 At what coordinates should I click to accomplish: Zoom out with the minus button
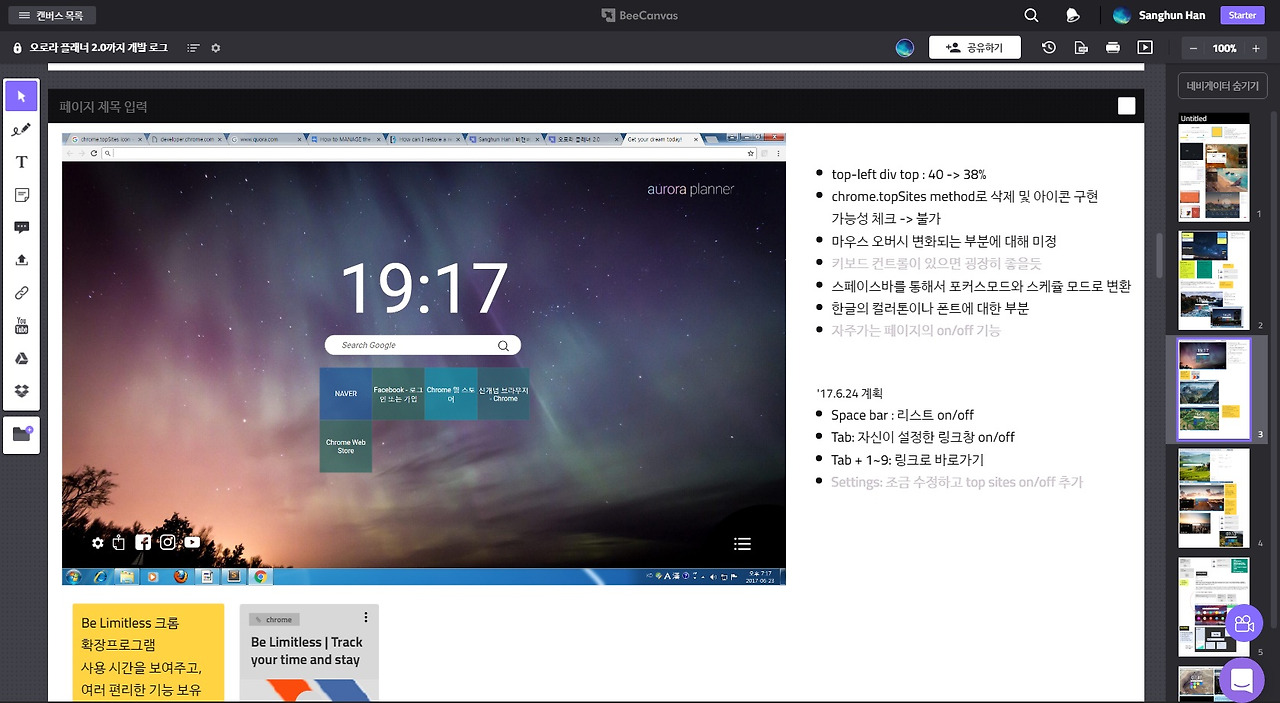pos(1193,48)
